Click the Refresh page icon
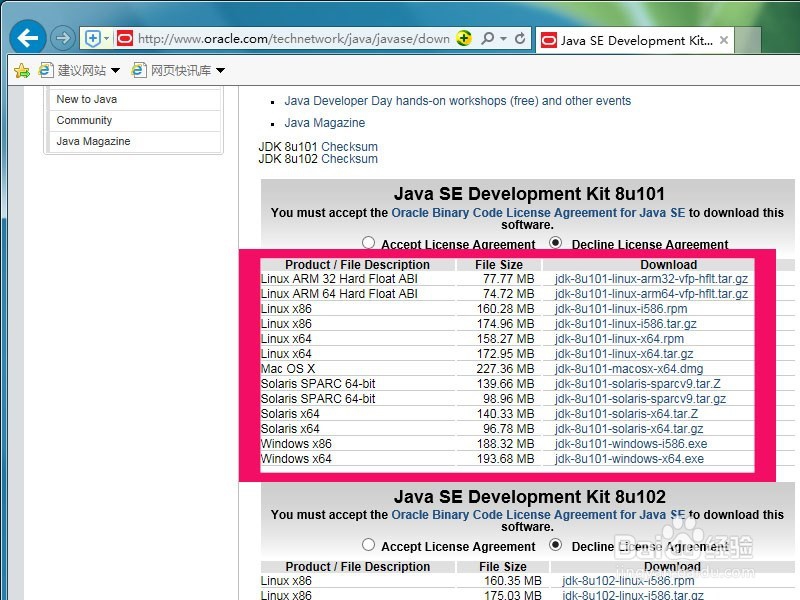 point(520,38)
